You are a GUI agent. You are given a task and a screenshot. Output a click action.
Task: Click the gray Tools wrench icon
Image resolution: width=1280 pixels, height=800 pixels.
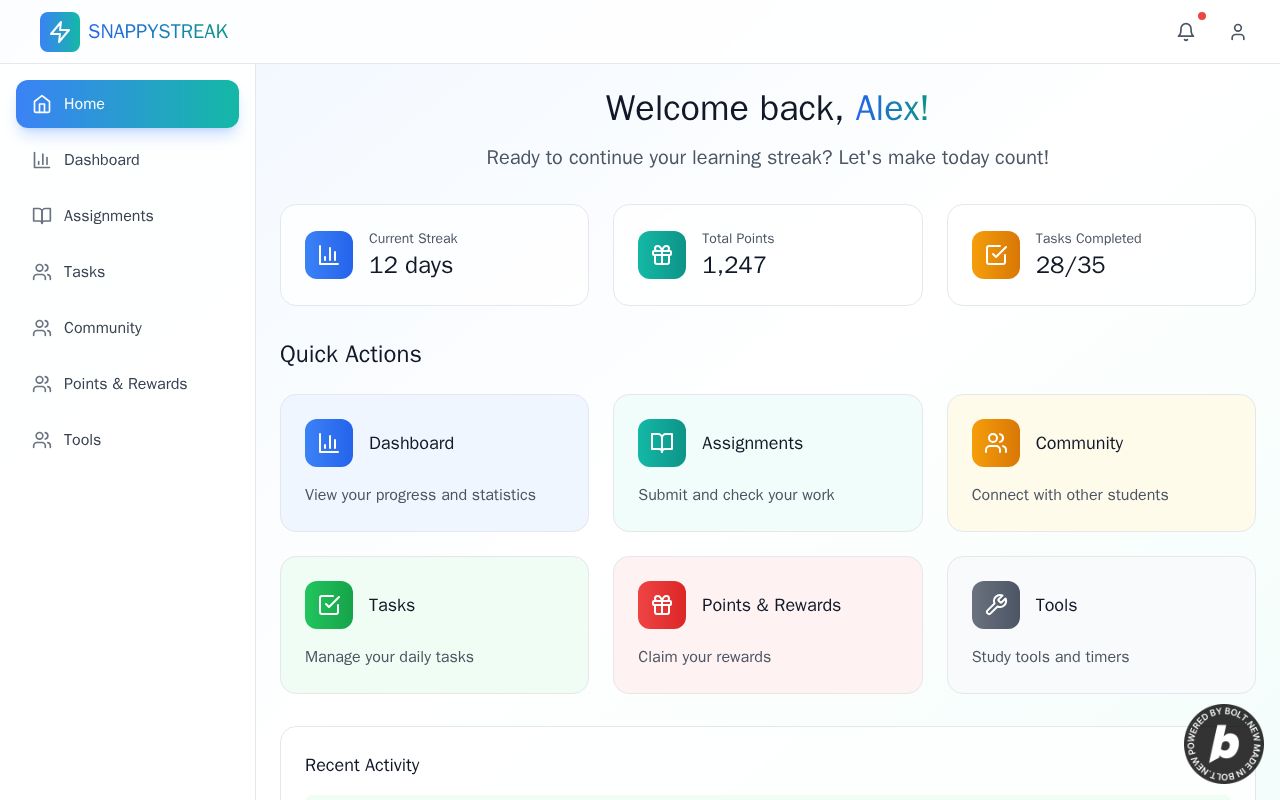pyautogui.click(x=996, y=605)
